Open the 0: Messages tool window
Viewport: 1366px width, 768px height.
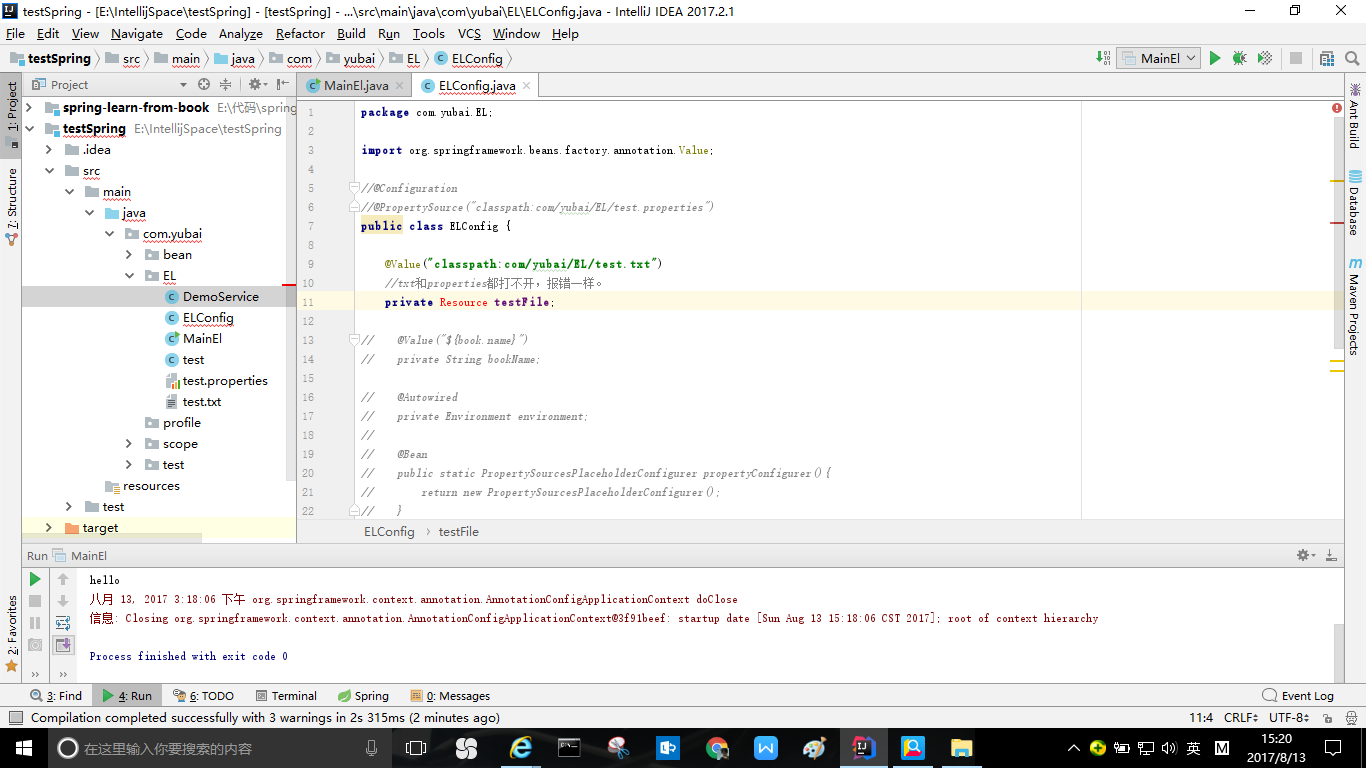tap(450, 696)
